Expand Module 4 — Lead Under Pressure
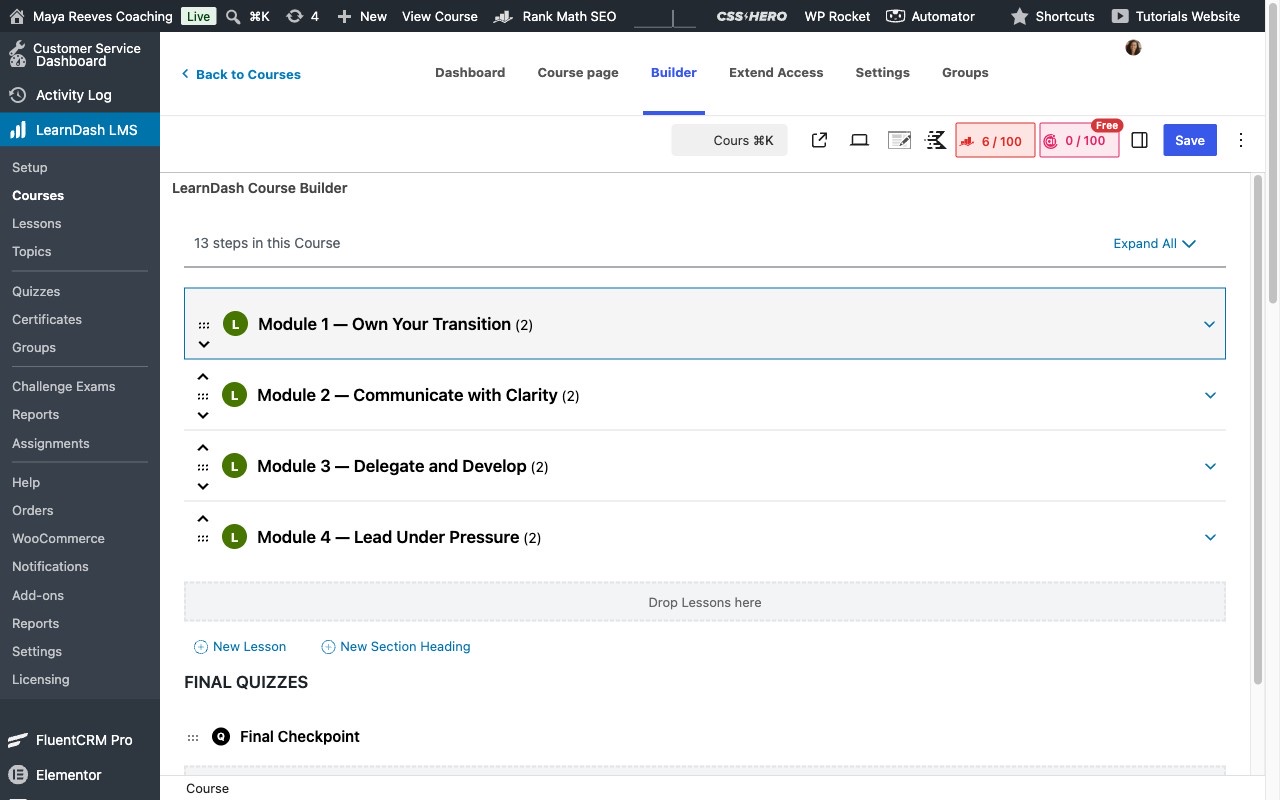This screenshot has height=800, width=1280. coord(1210,537)
